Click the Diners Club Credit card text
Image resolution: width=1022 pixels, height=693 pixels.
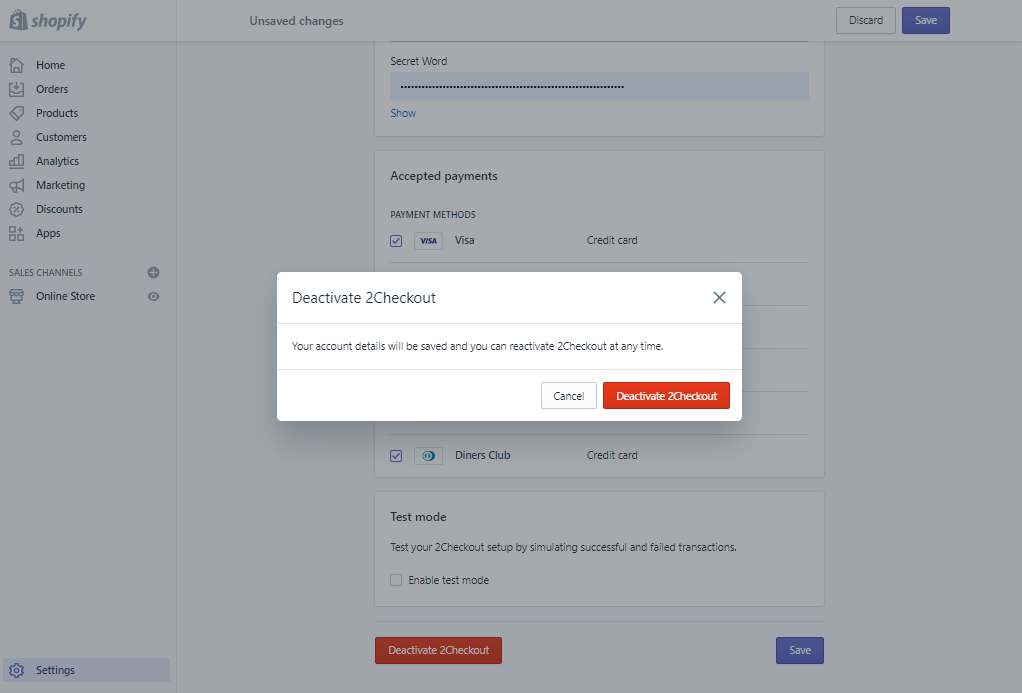pos(612,456)
